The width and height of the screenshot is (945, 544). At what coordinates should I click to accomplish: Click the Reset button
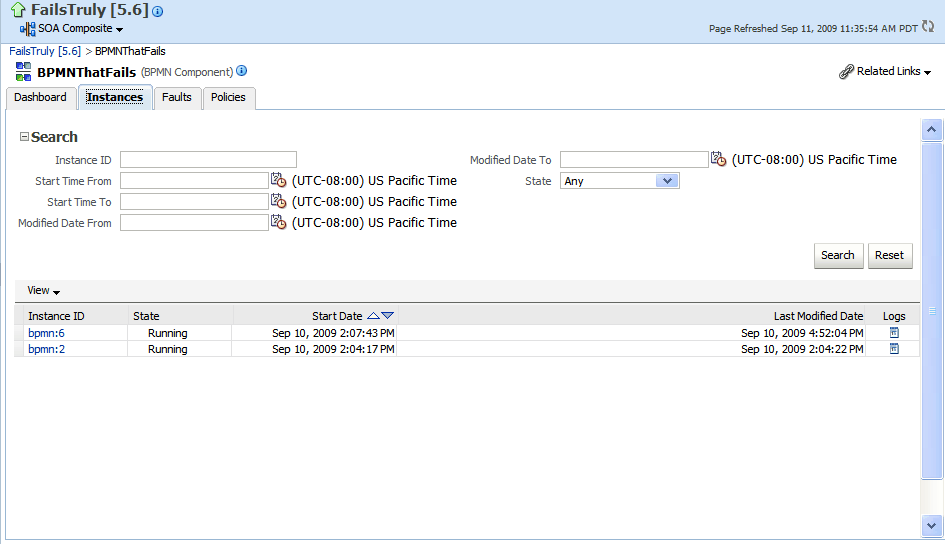click(x=890, y=255)
